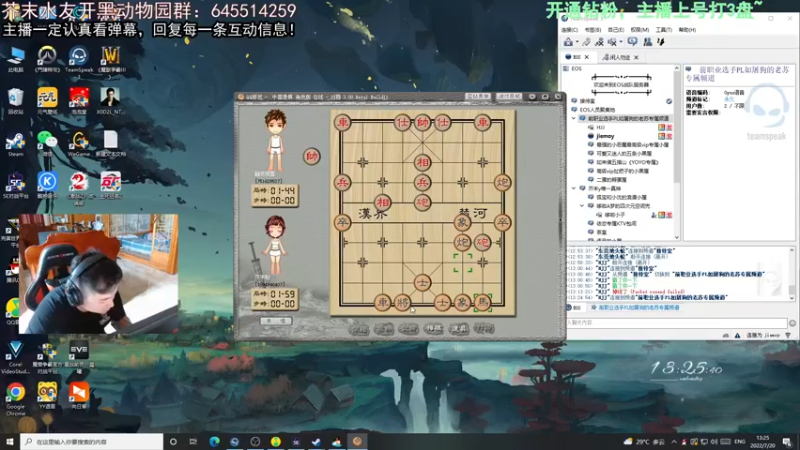Screen dimensions: 800x450
Task: Open the Corel VideoStudio desktop shortcut
Action: tap(15, 357)
